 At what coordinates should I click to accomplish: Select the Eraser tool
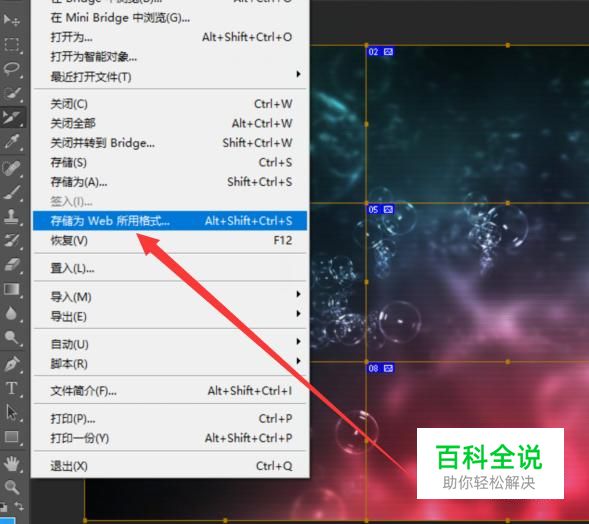pyautogui.click(x=12, y=265)
